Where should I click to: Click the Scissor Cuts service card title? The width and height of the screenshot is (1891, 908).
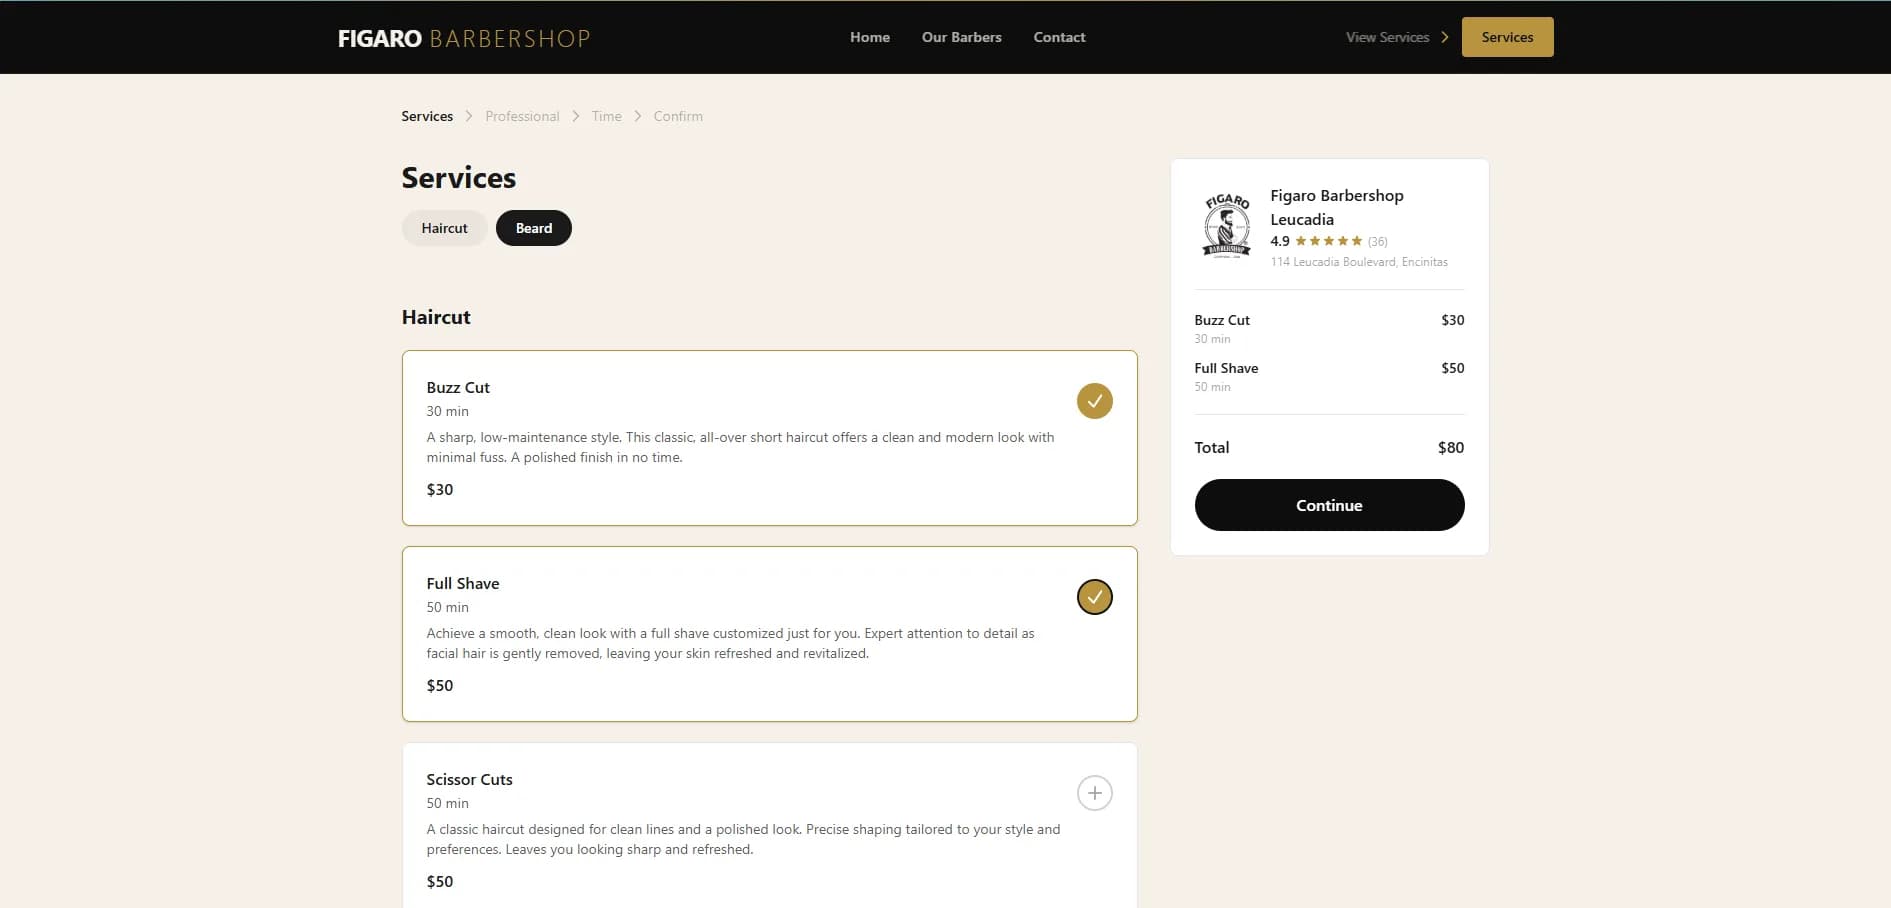pyautogui.click(x=469, y=779)
